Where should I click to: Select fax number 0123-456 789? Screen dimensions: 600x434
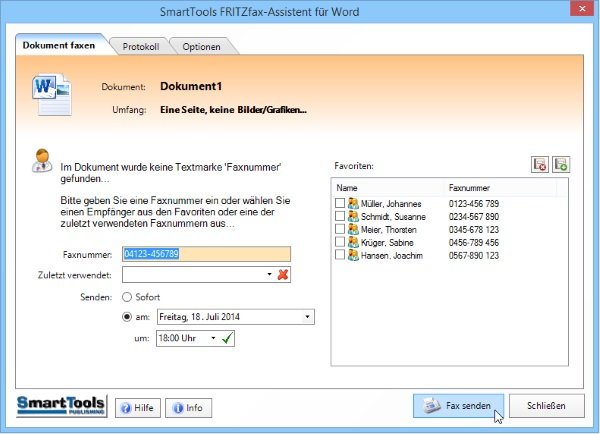(x=474, y=204)
